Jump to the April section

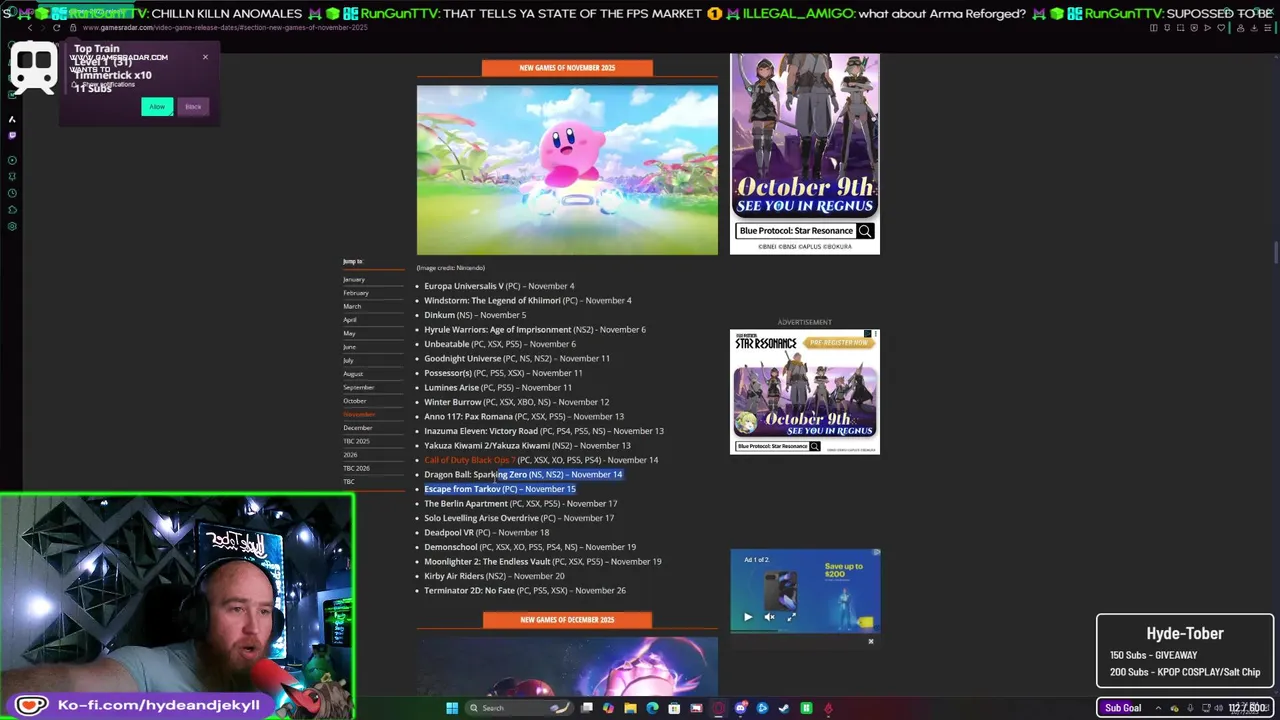350,320
